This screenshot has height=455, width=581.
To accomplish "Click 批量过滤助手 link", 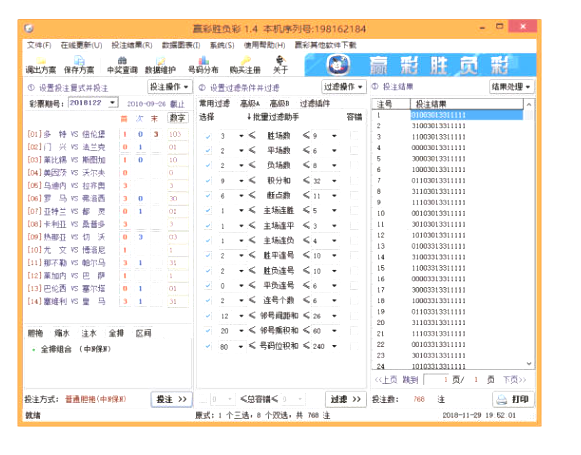I will point(273,117).
